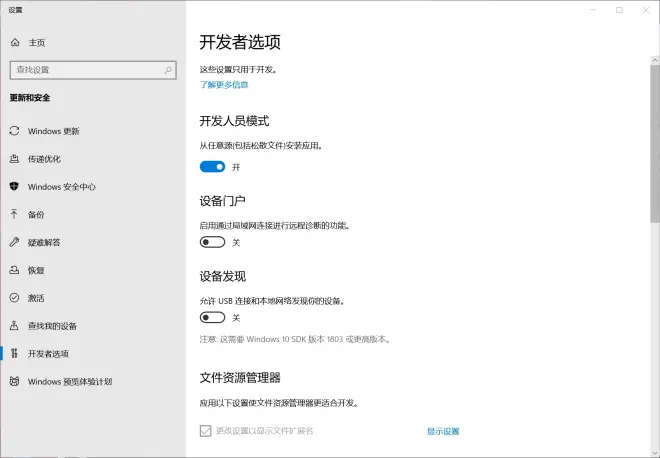
Task: Click the 激活 checkmark circle icon
Action: (x=14, y=298)
